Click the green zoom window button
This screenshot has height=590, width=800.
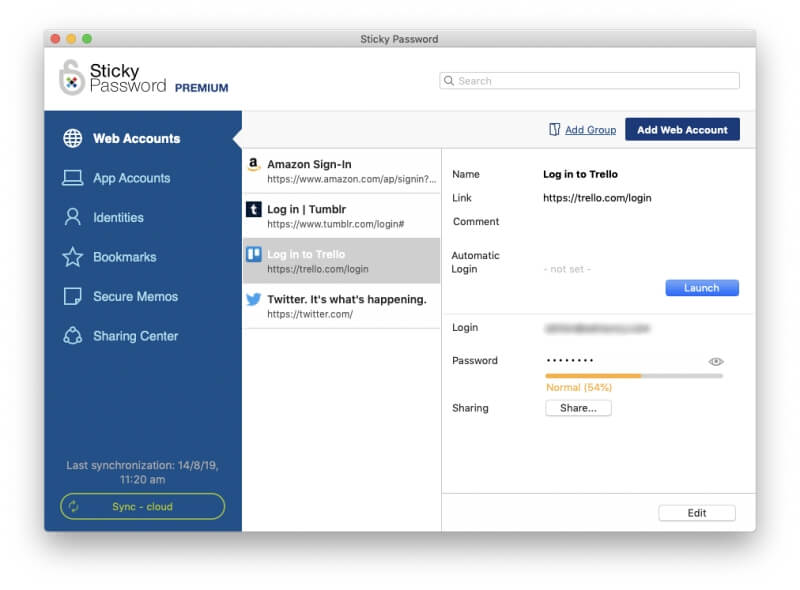click(x=87, y=39)
